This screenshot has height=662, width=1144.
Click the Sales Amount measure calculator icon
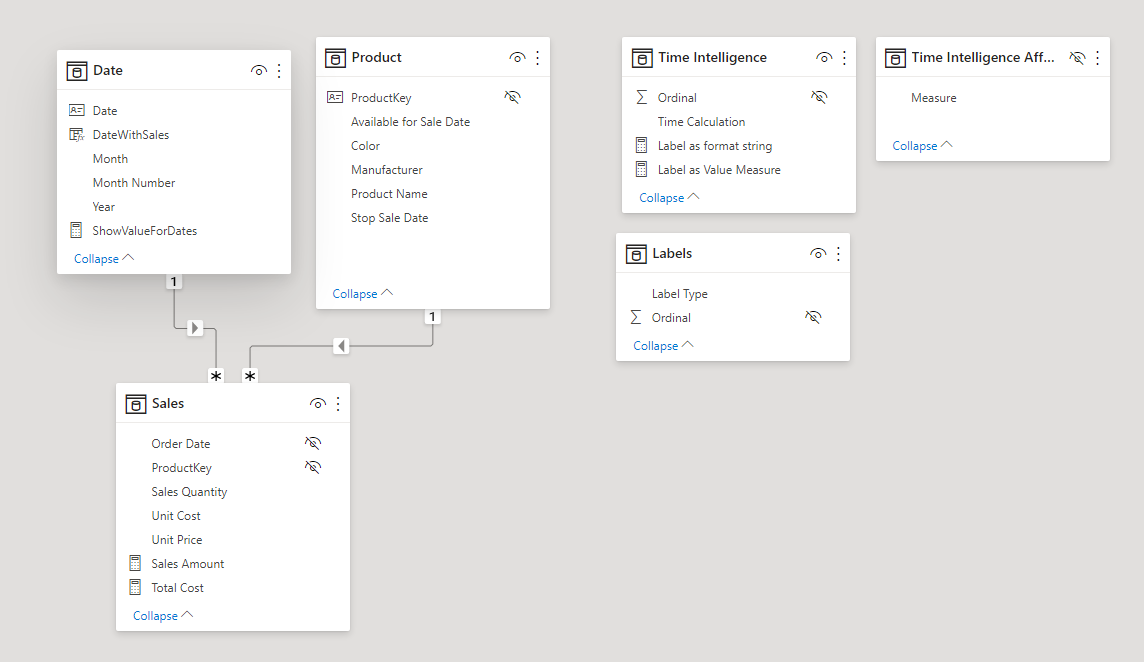pos(135,564)
